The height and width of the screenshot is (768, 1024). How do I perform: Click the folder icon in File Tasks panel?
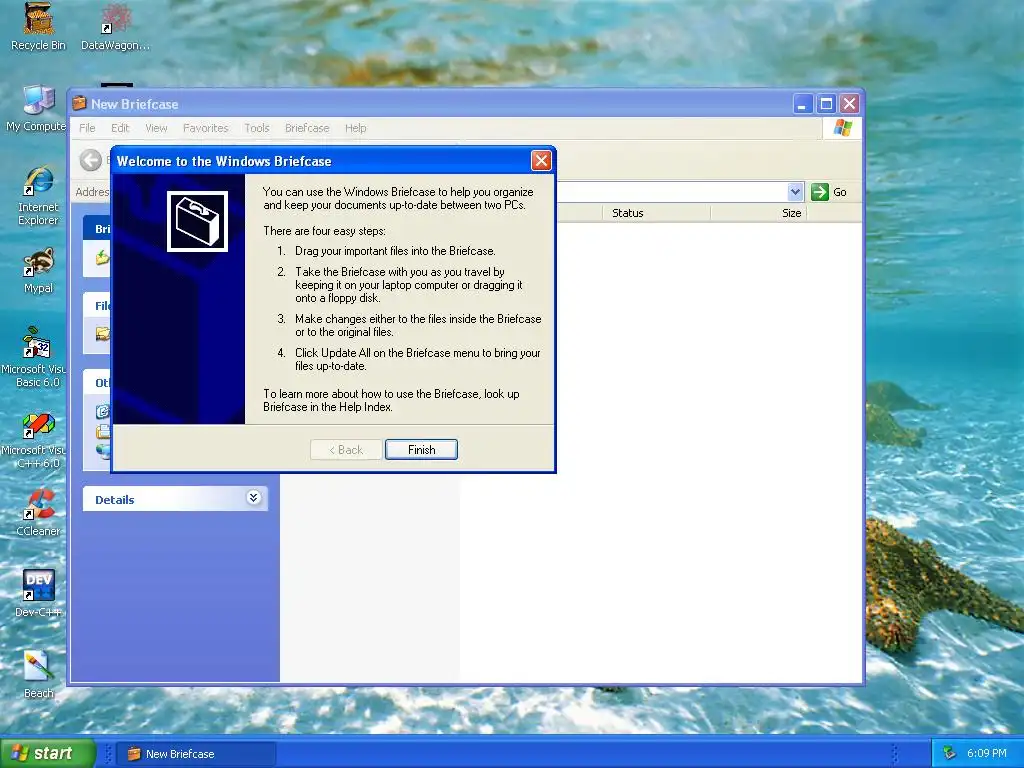click(103, 334)
